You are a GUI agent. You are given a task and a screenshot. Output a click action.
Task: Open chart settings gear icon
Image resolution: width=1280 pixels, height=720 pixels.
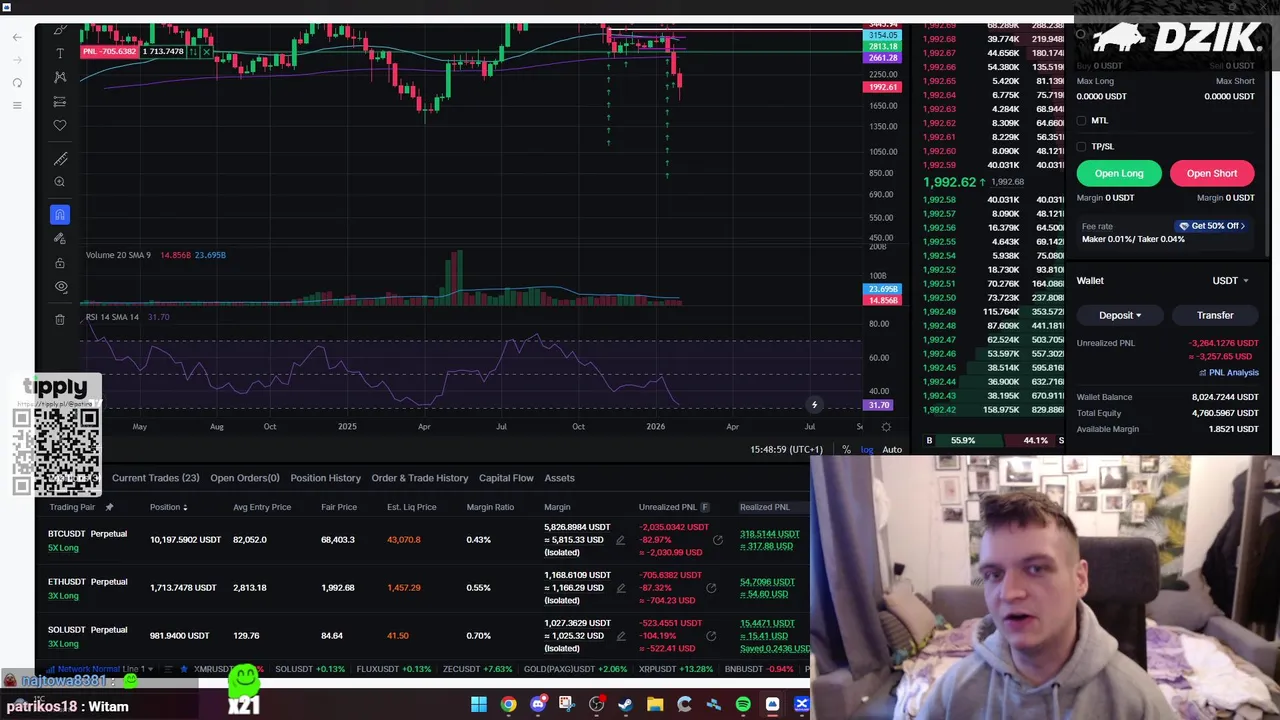pyautogui.click(x=886, y=427)
